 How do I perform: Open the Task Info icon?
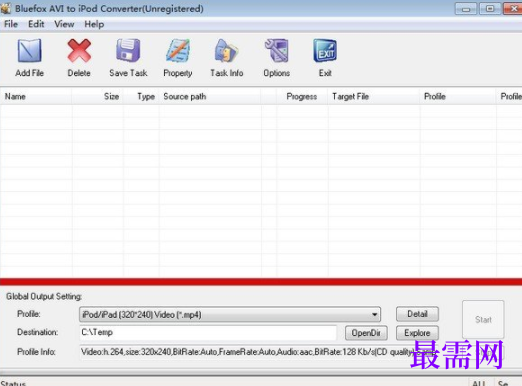coord(227,51)
